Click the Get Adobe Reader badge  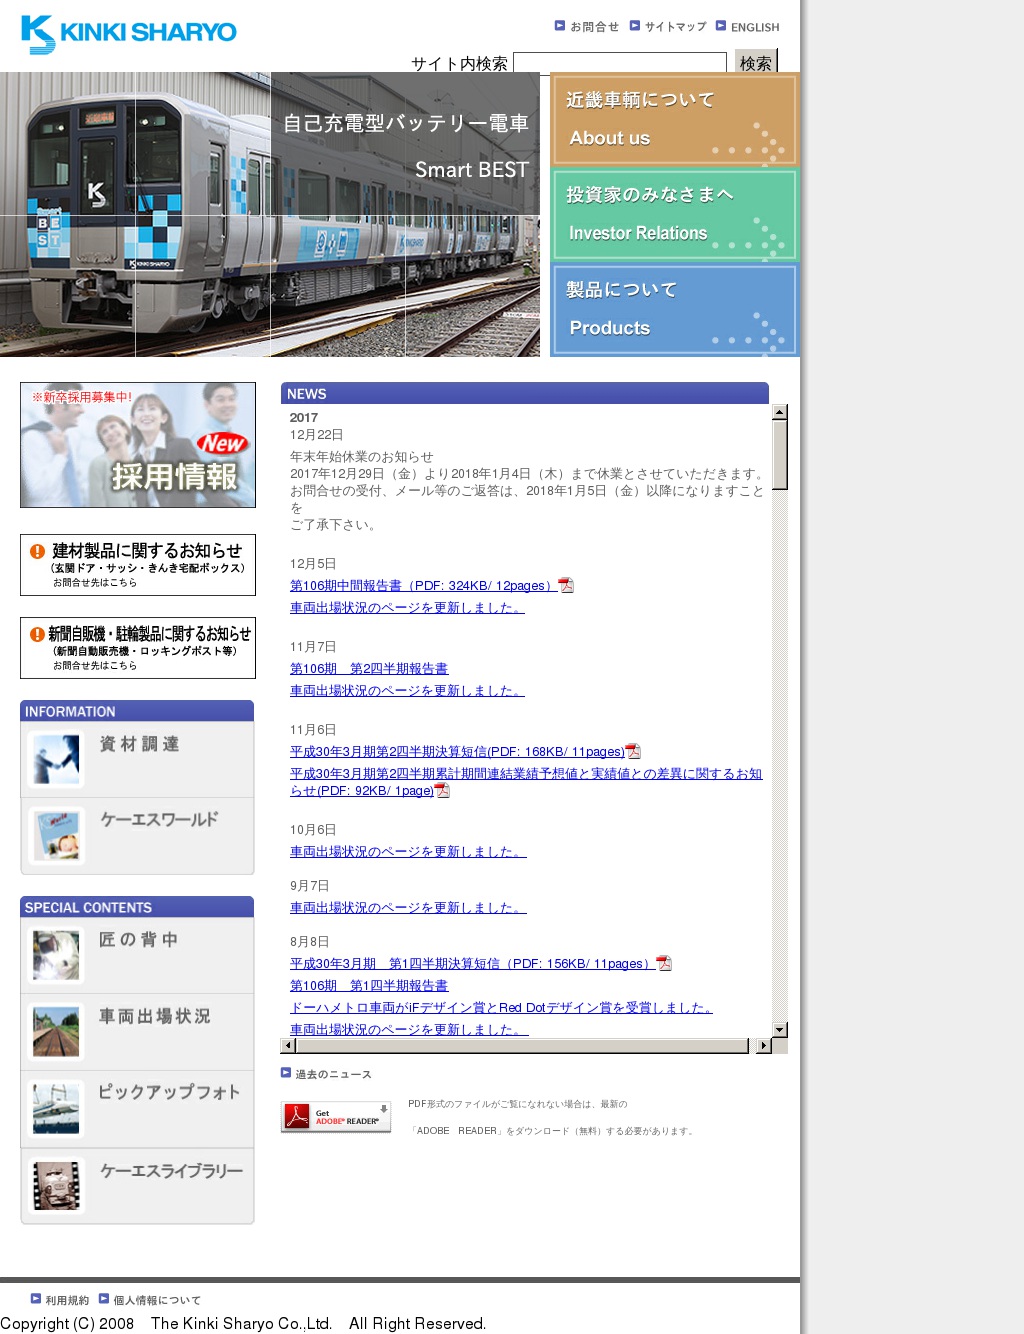click(336, 1117)
